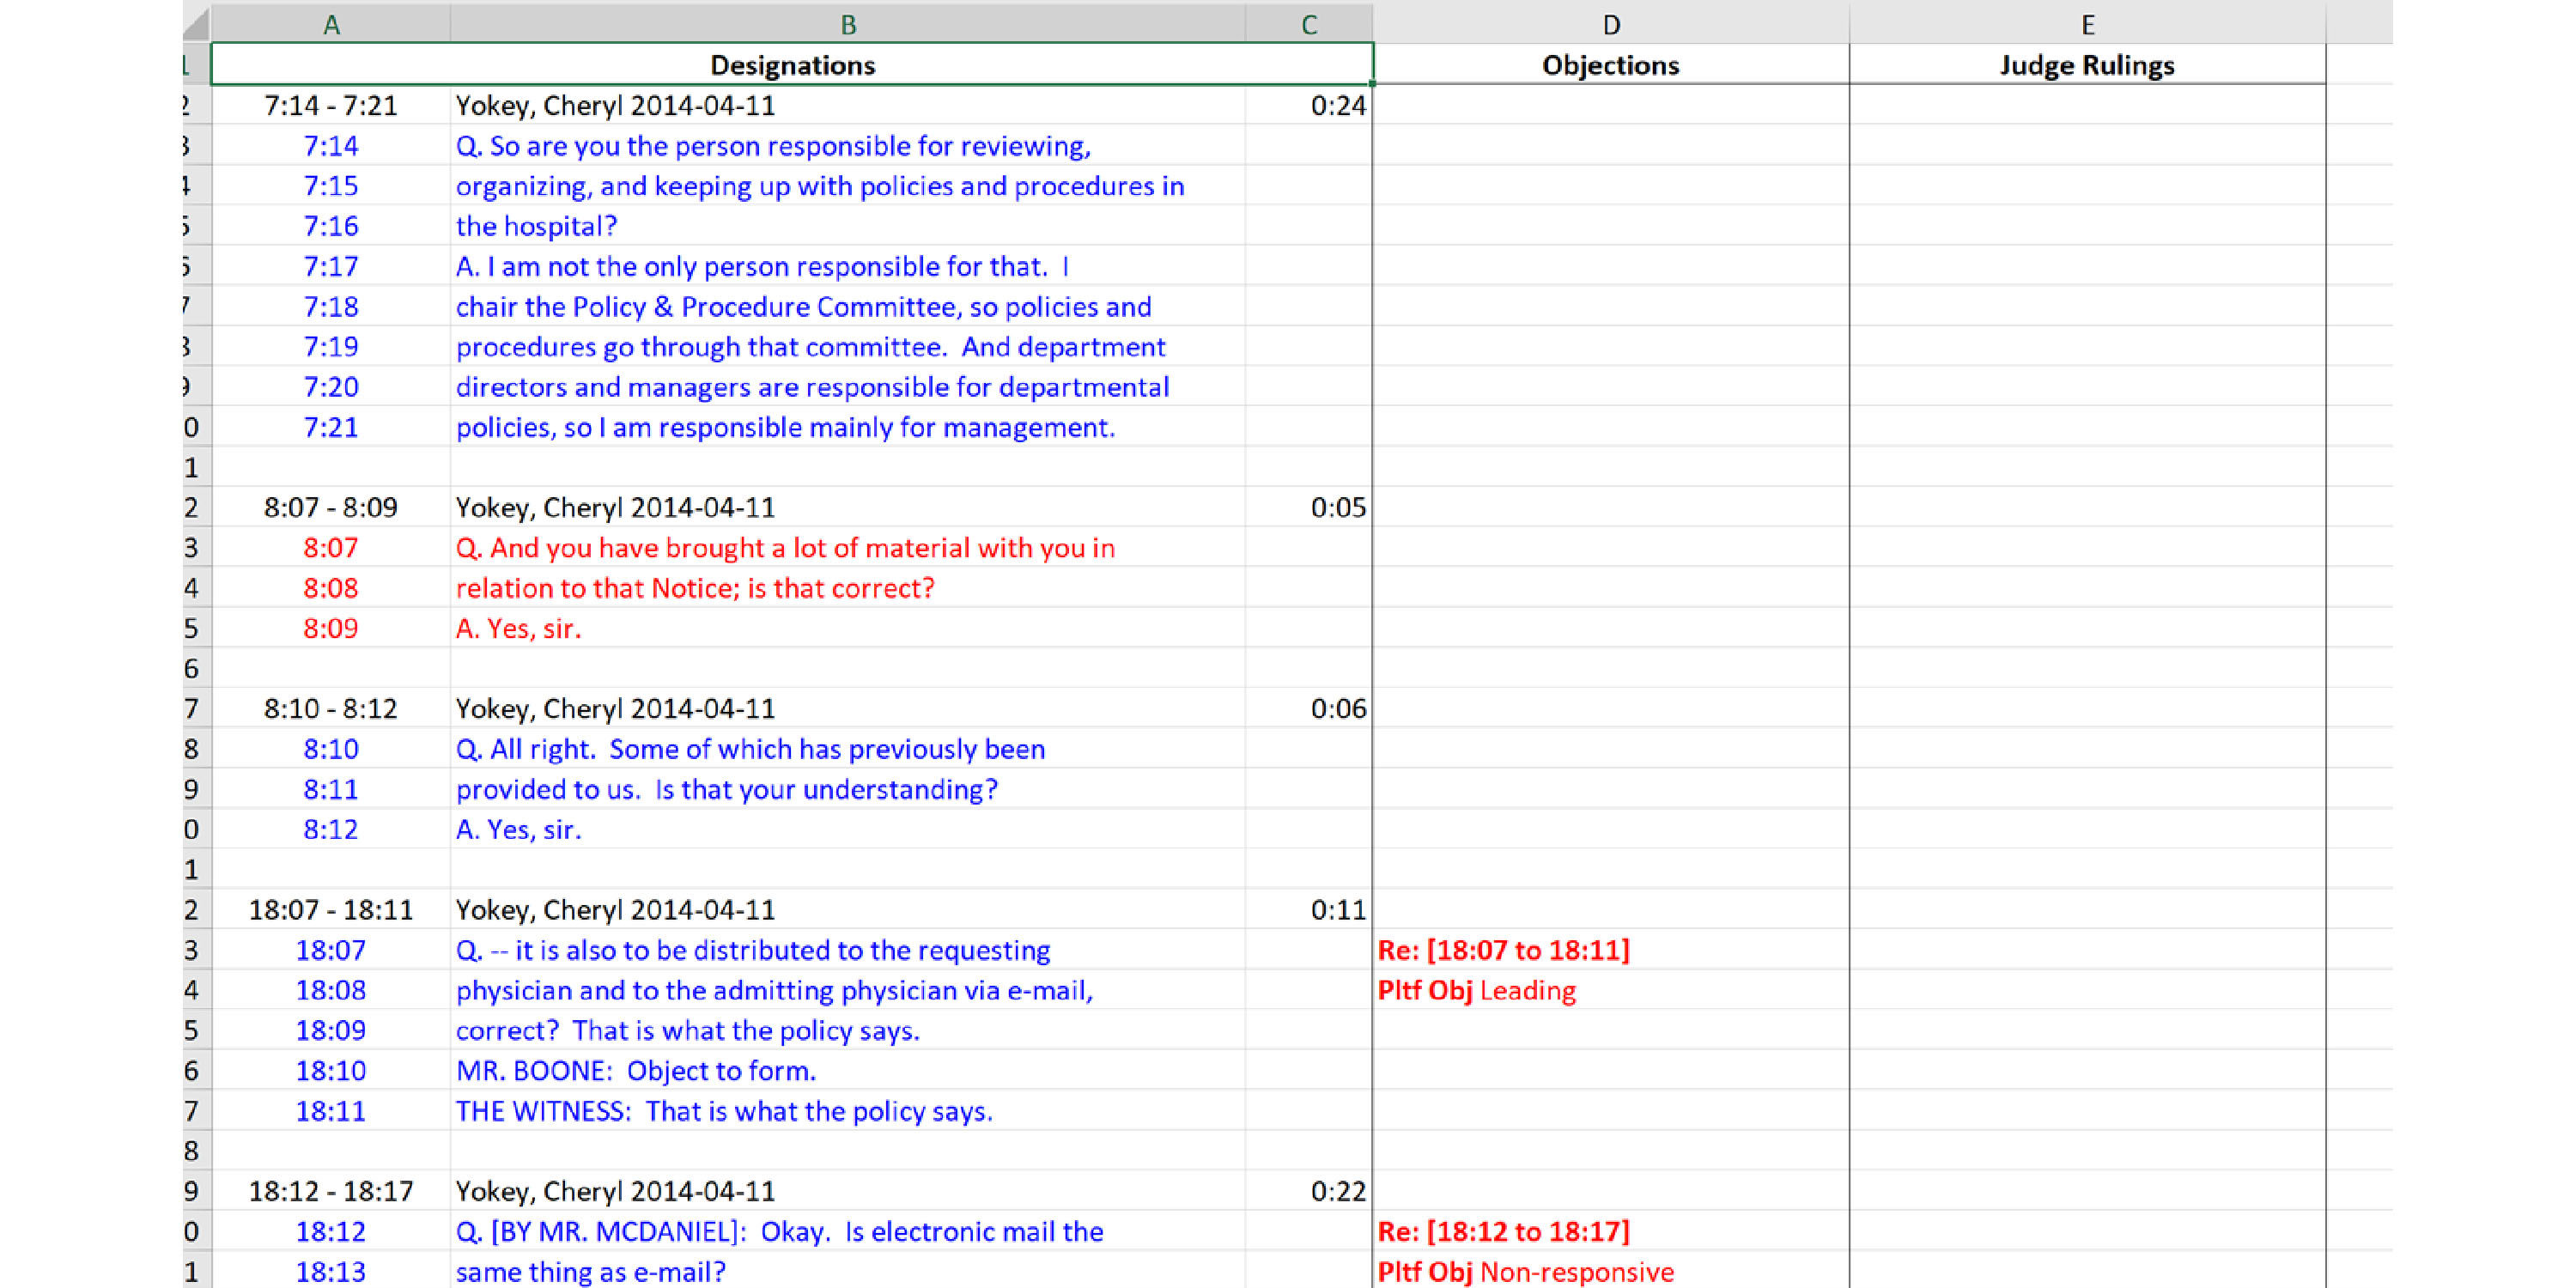Select column B header
Image resolution: width=2576 pixels, height=1288 pixels.
click(847, 24)
